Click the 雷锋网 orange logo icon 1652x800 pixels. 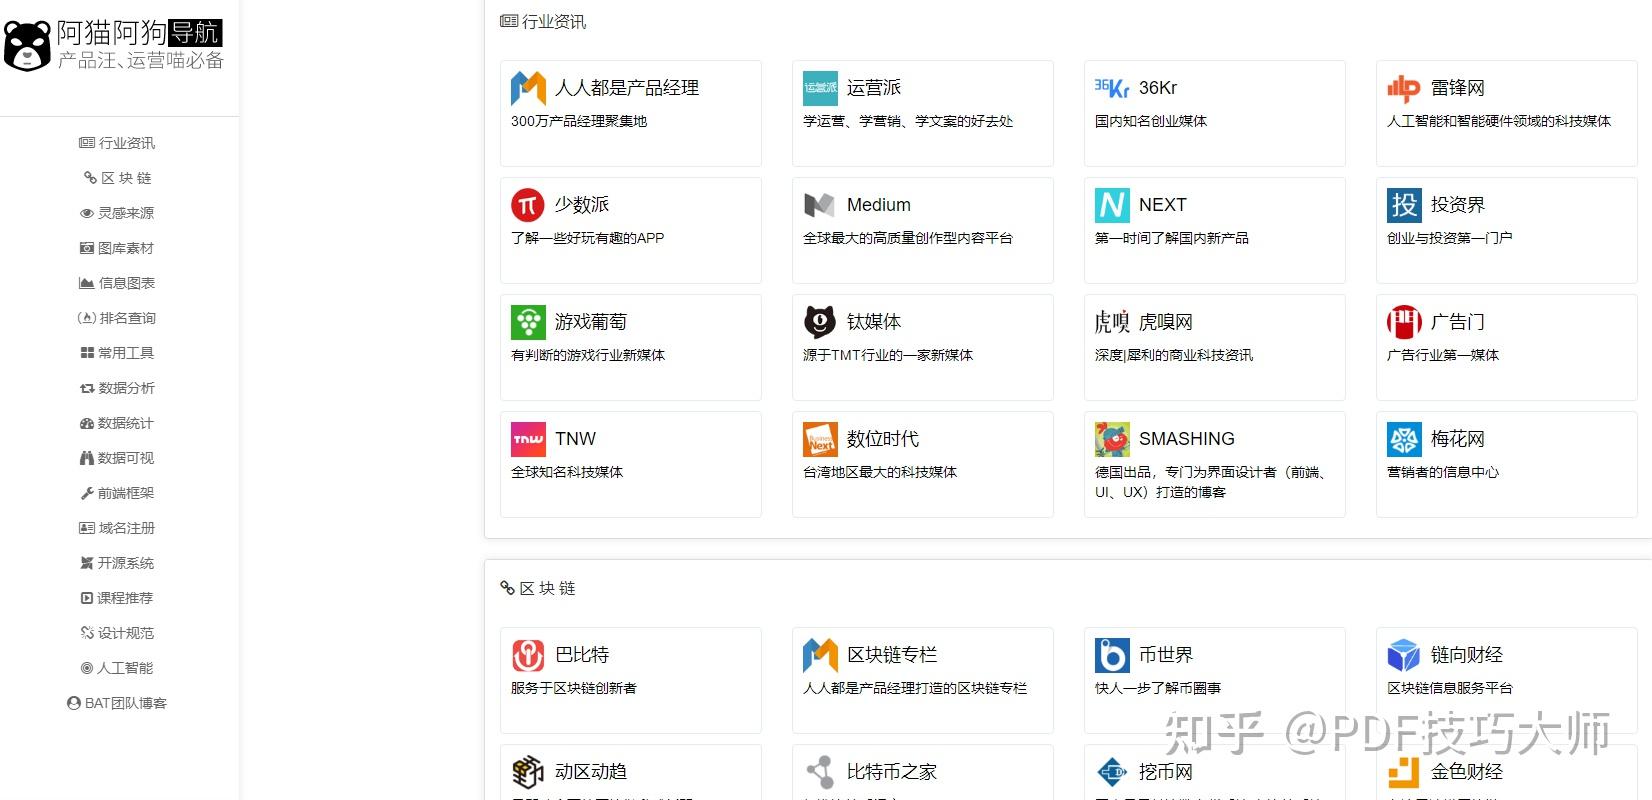coord(1404,88)
